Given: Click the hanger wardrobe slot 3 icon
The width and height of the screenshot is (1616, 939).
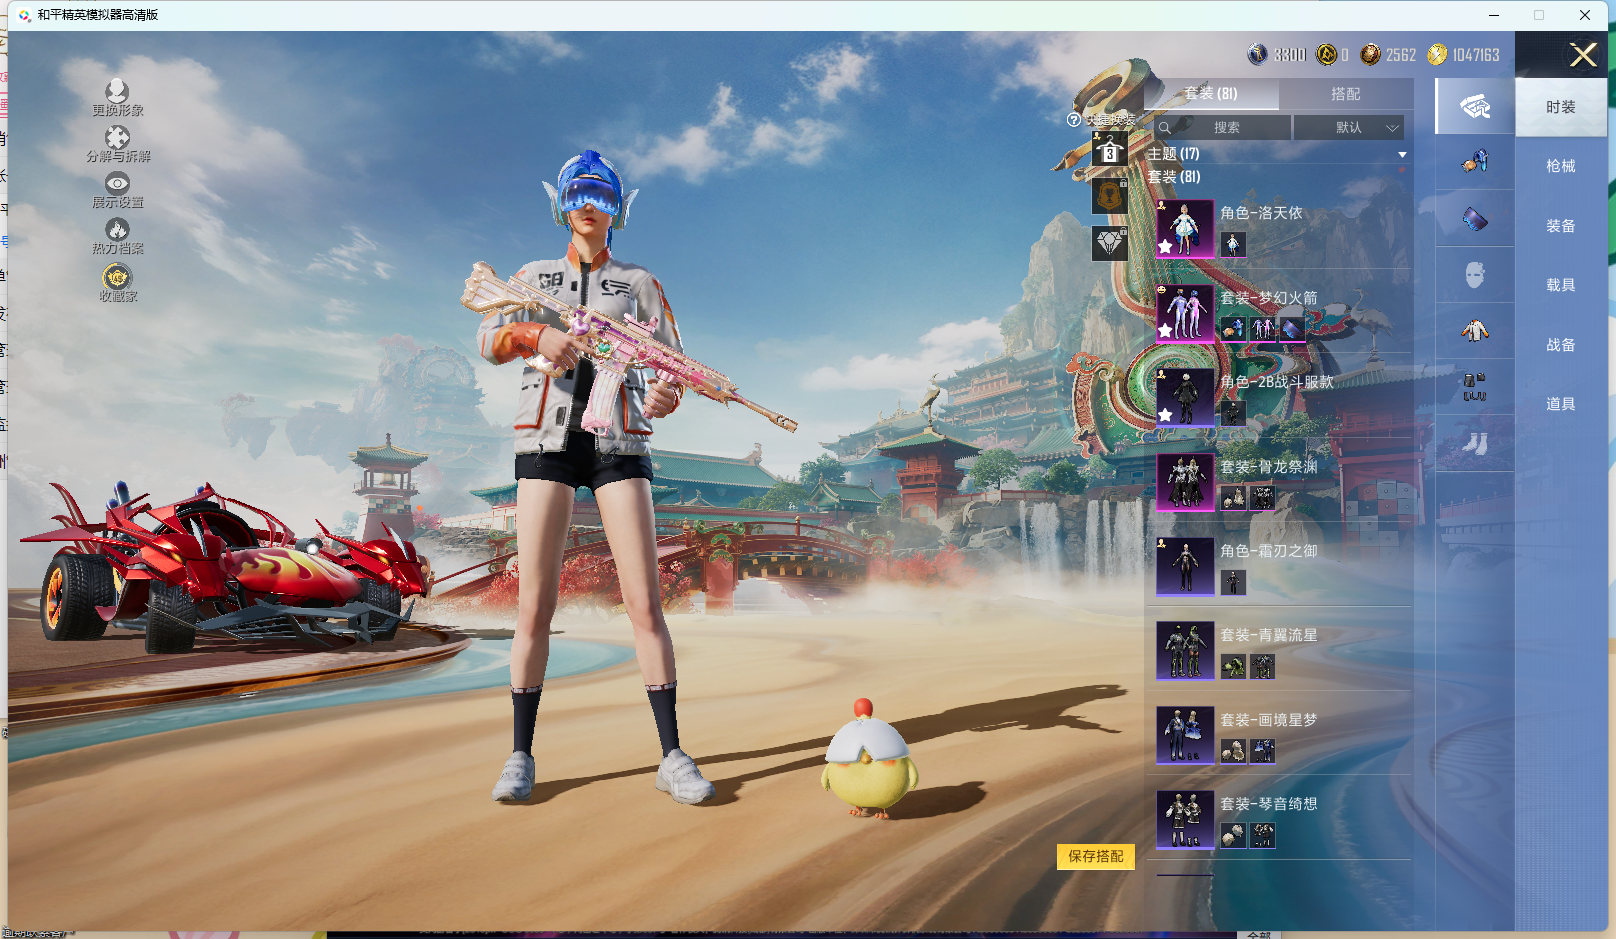Looking at the screenshot, I should (x=1109, y=151).
